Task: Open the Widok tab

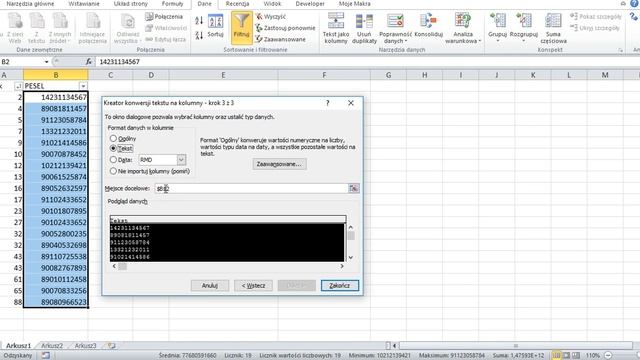Action: click(272, 4)
